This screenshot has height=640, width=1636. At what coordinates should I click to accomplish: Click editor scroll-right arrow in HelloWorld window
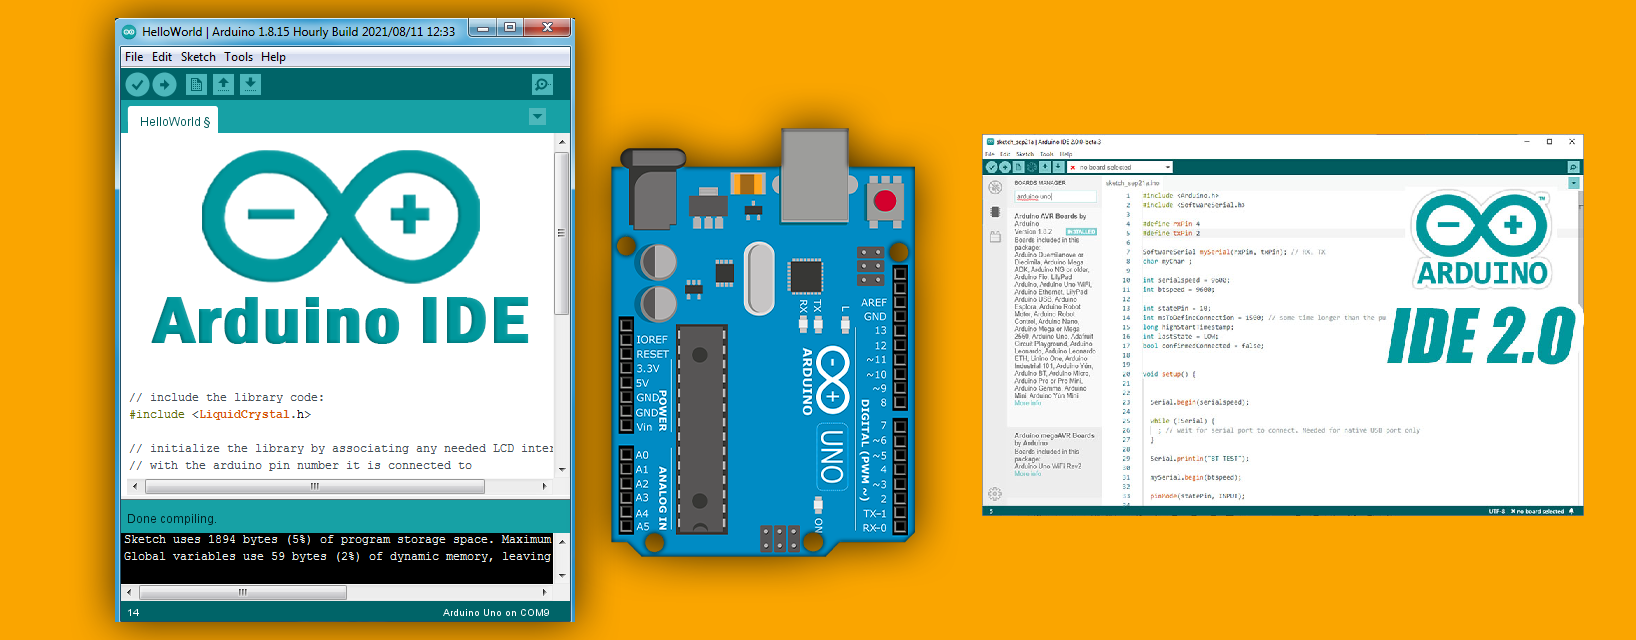click(x=545, y=486)
